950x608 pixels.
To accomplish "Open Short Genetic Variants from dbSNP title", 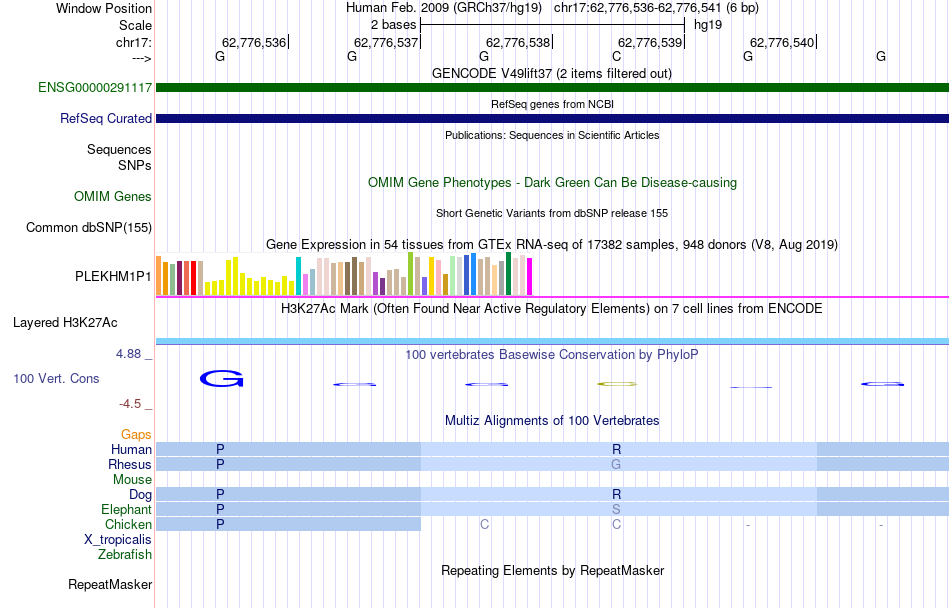I will (x=551, y=213).
